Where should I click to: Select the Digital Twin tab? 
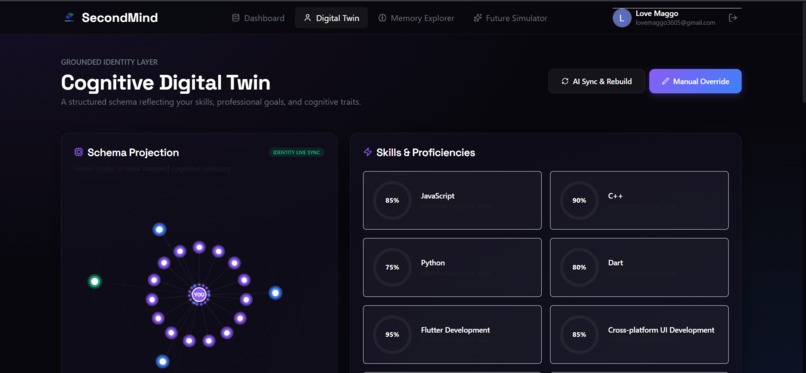coord(332,18)
